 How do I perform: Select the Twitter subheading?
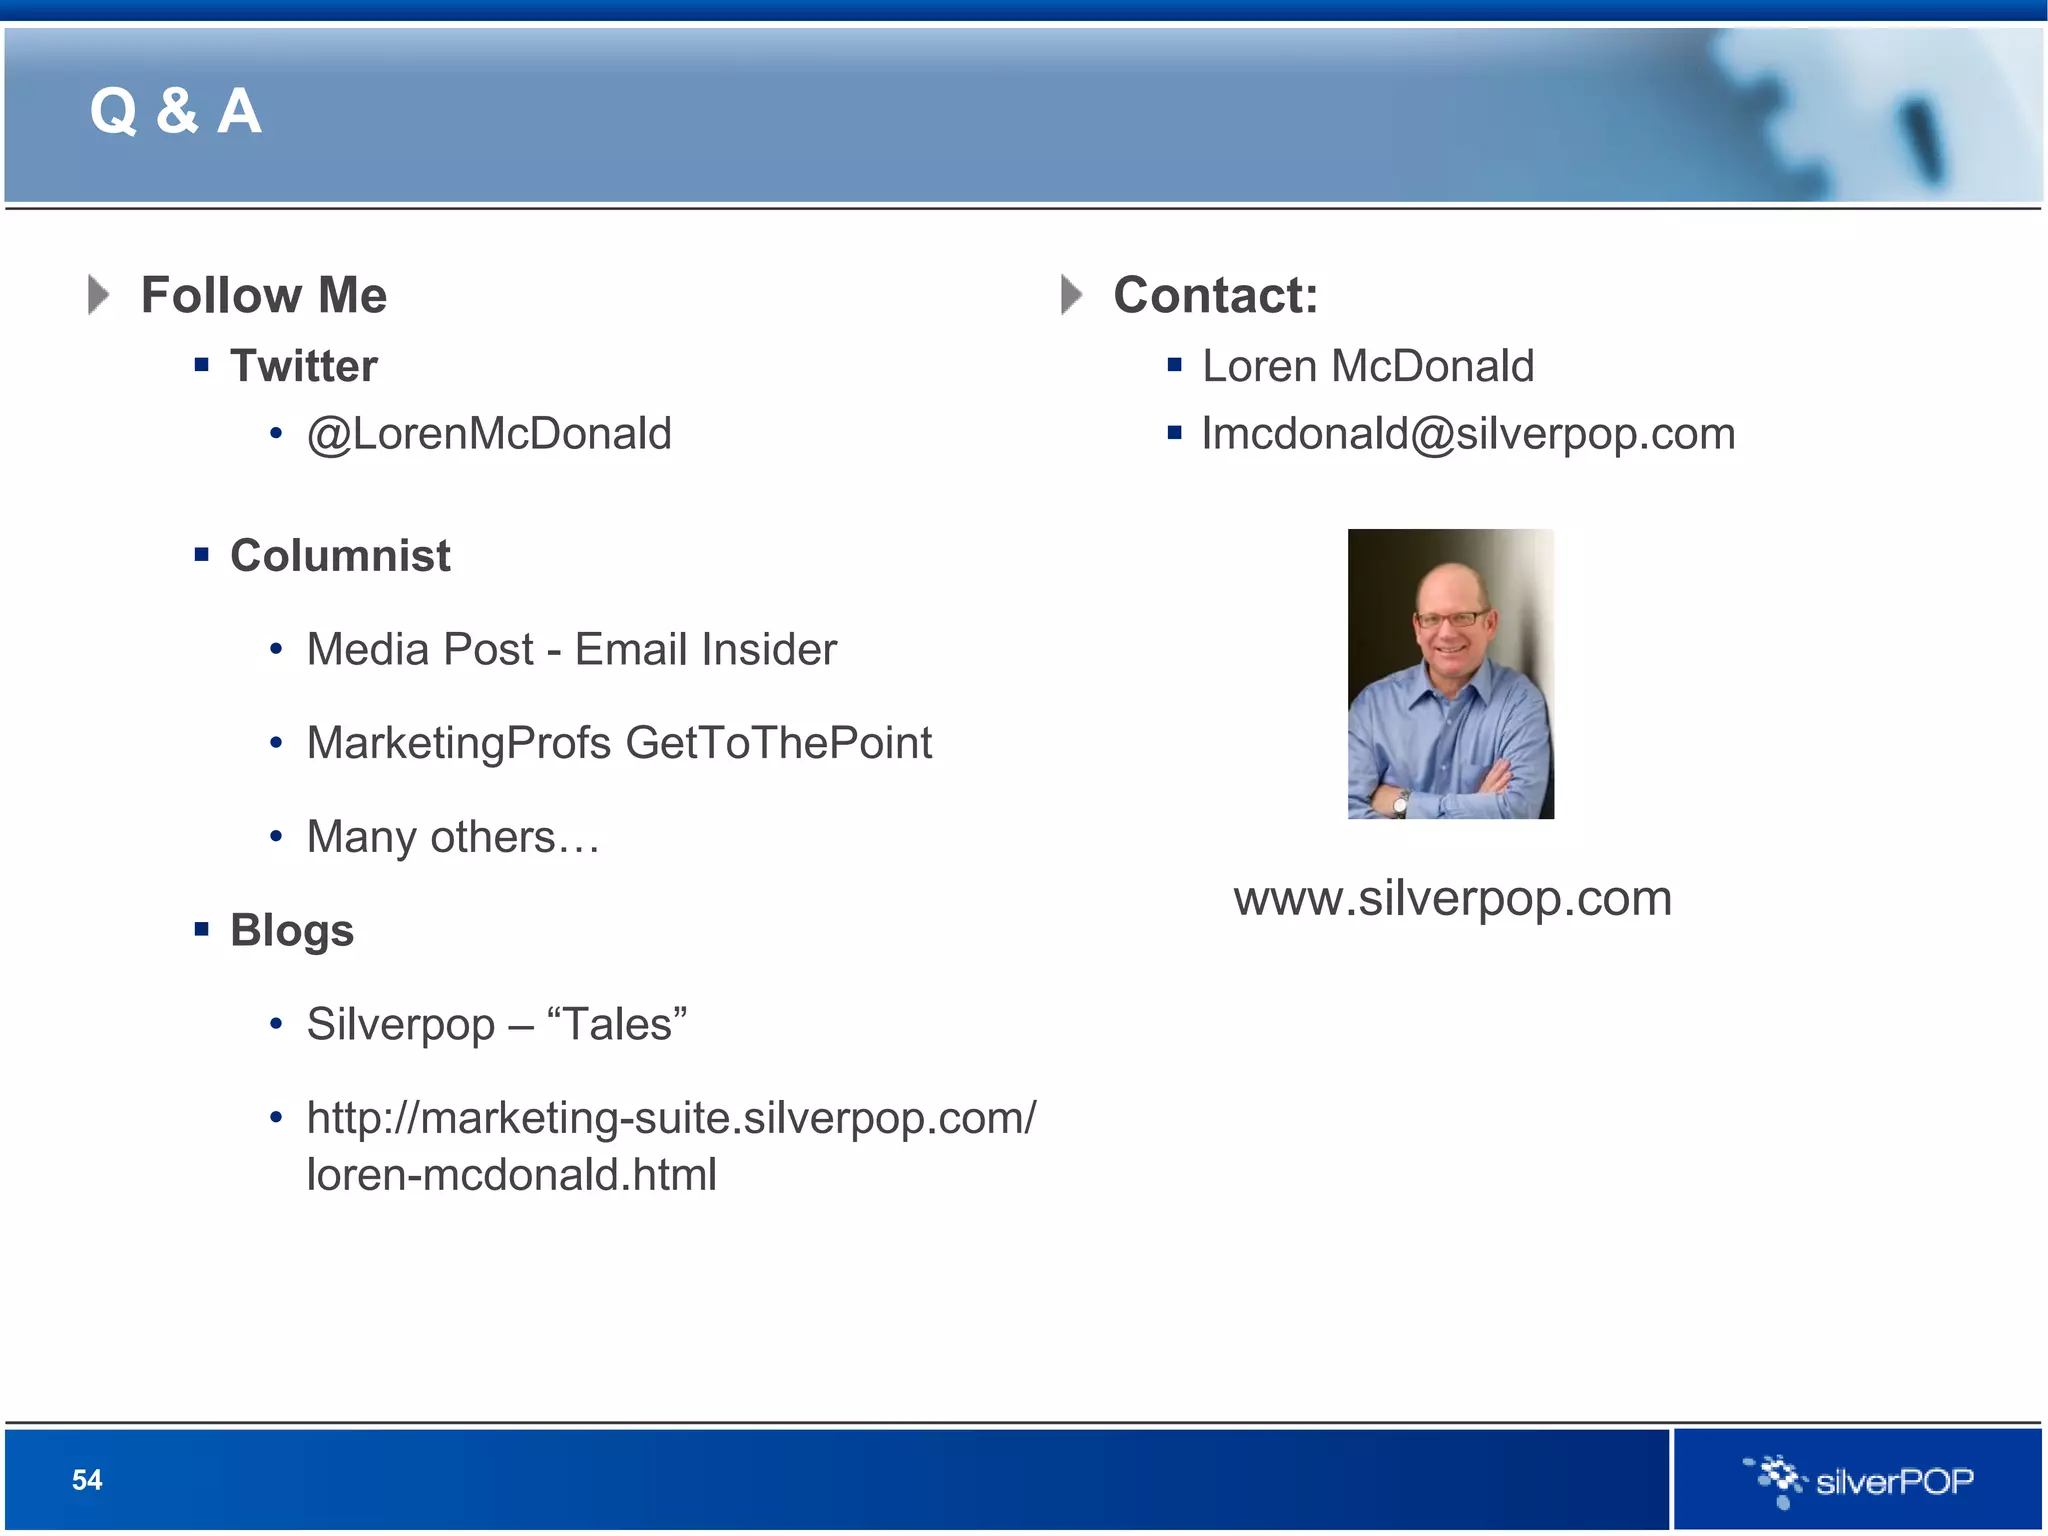(304, 365)
